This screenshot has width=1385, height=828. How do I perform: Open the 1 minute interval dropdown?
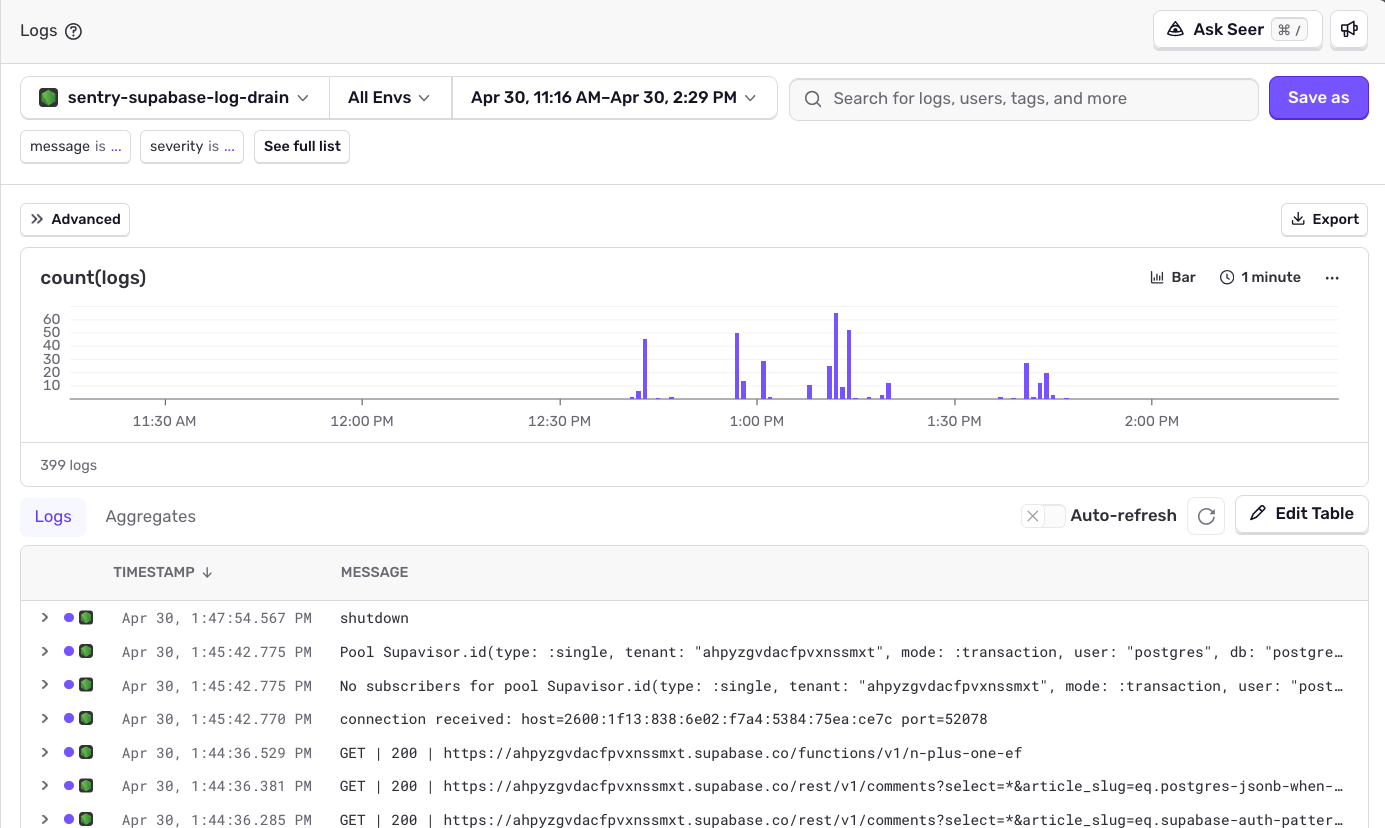pos(1260,277)
